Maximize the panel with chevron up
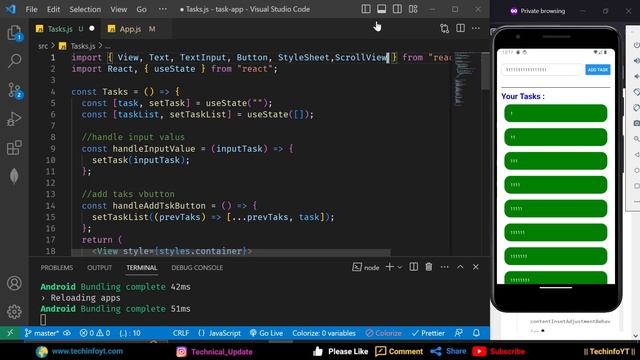This screenshot has width=640, height=360. (460, 267)
